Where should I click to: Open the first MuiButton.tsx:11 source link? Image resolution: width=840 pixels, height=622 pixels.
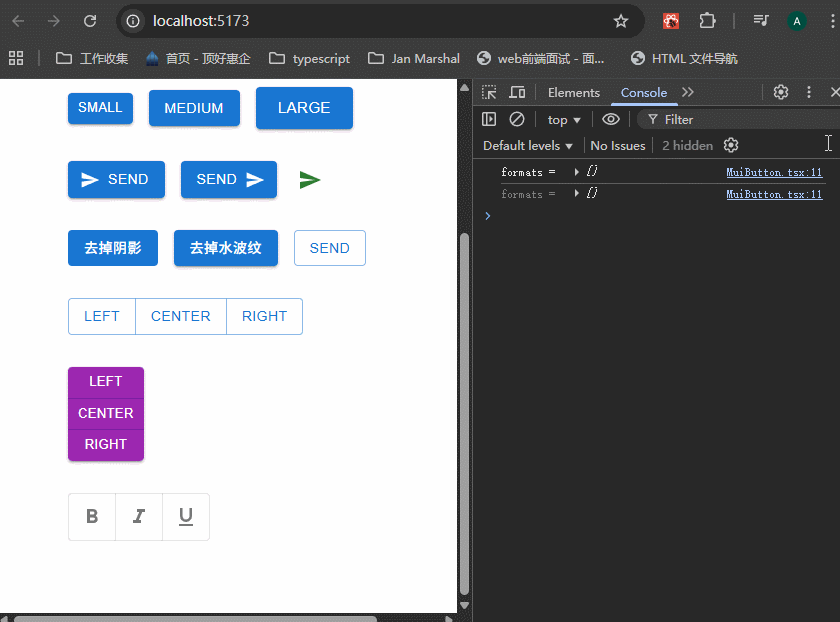(774, 172)
